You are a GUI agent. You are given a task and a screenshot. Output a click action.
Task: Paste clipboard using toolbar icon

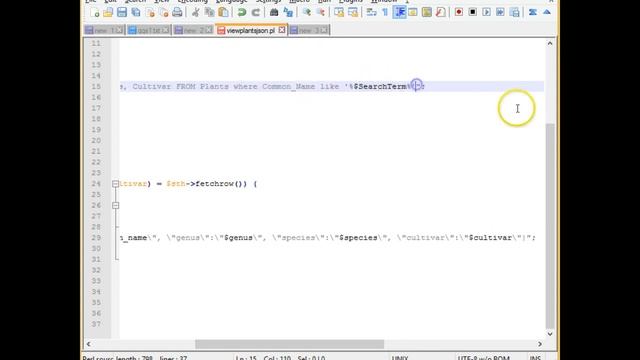(223, 12)
